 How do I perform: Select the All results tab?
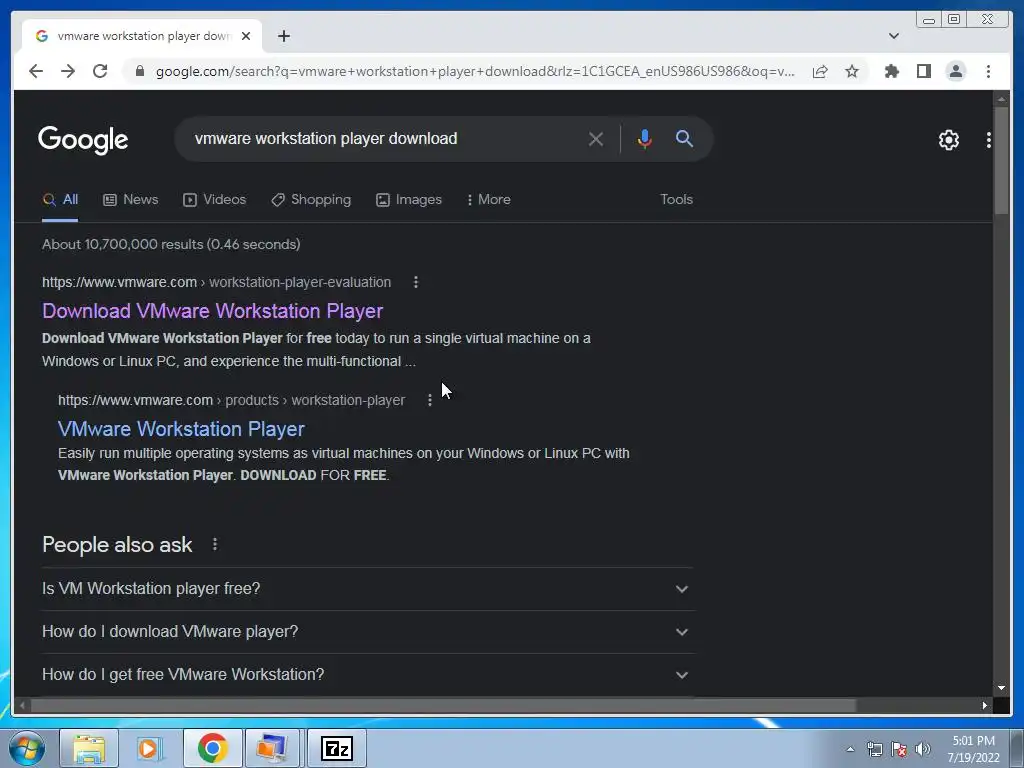60,200
